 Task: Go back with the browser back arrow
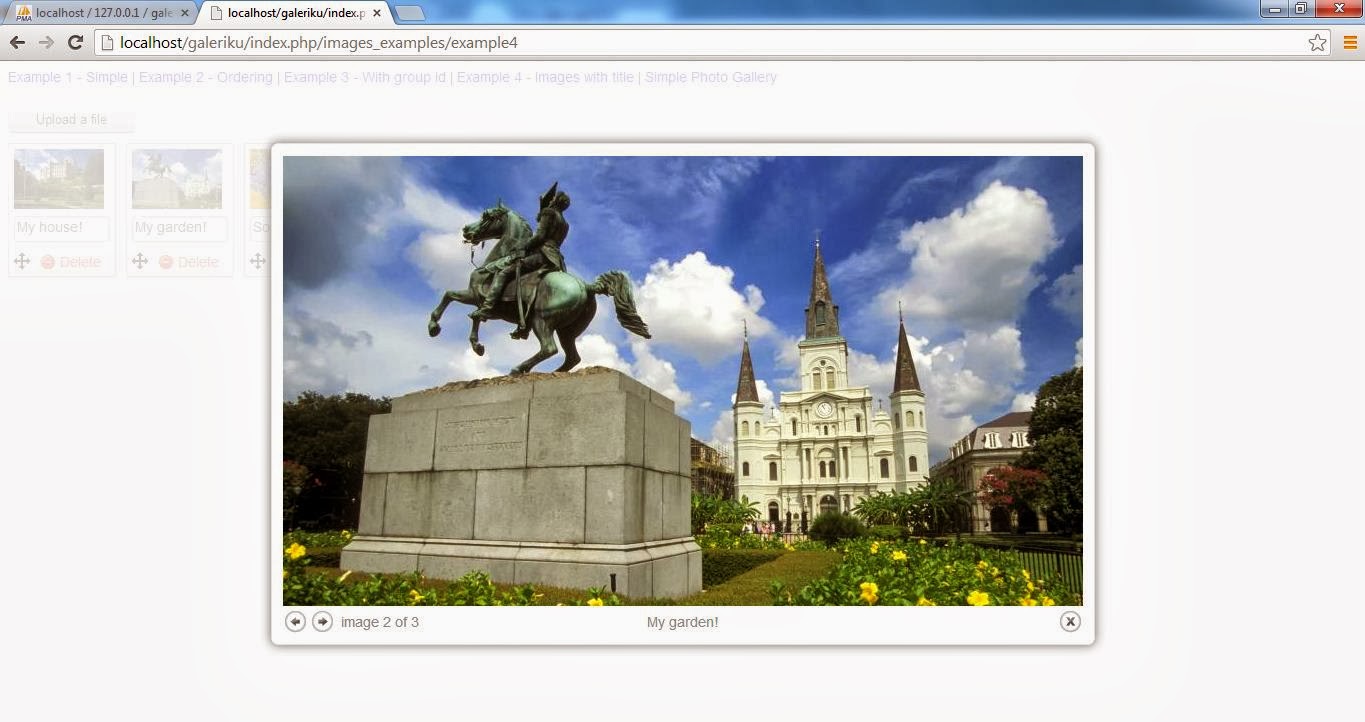coord(17,42)
